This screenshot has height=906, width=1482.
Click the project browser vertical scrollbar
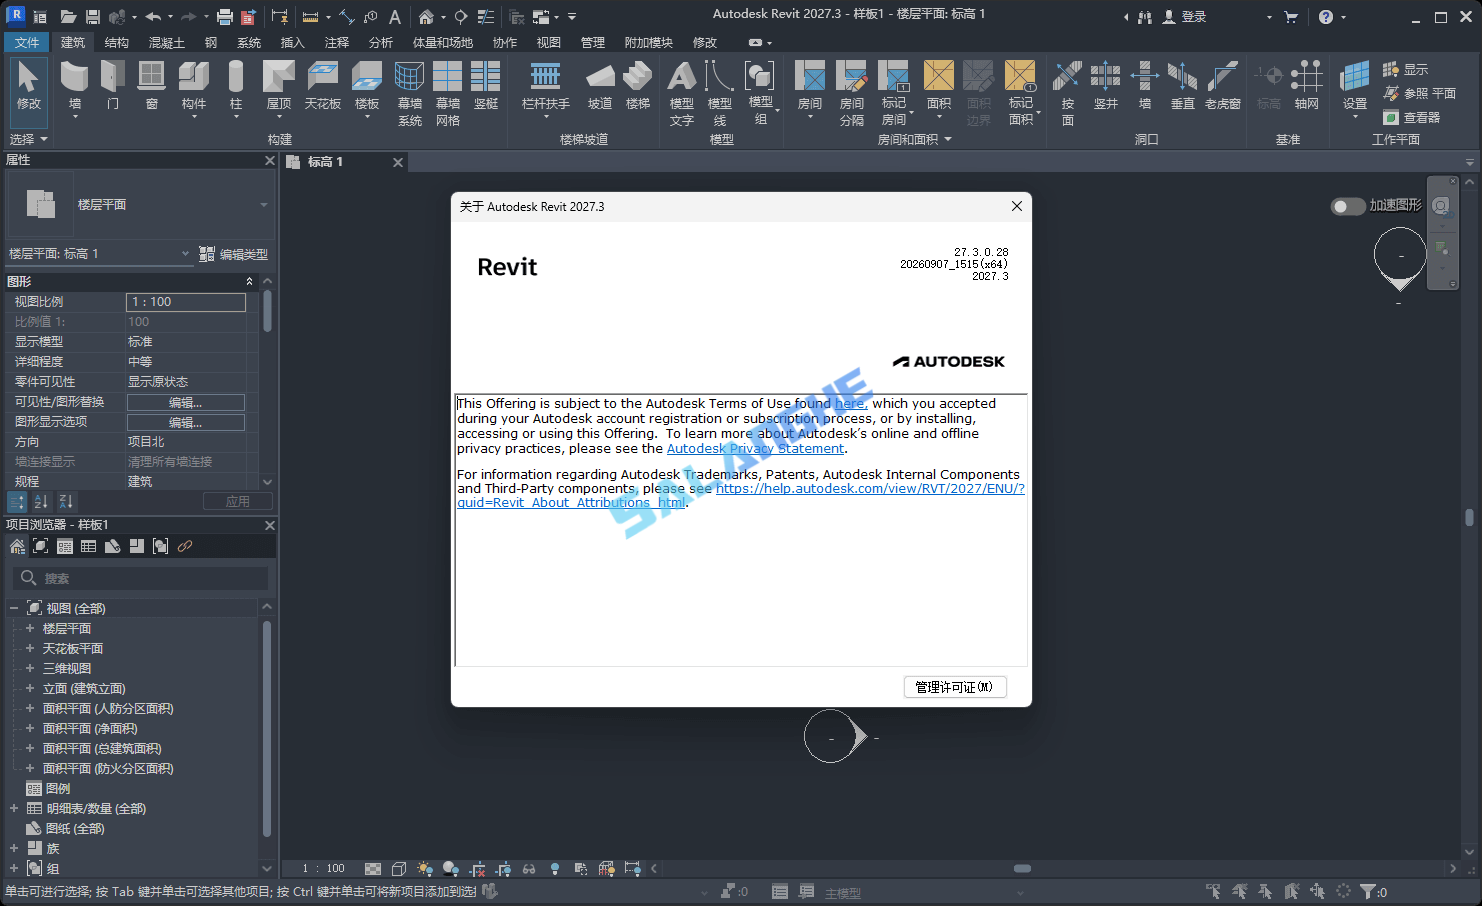tap(267, 728)
